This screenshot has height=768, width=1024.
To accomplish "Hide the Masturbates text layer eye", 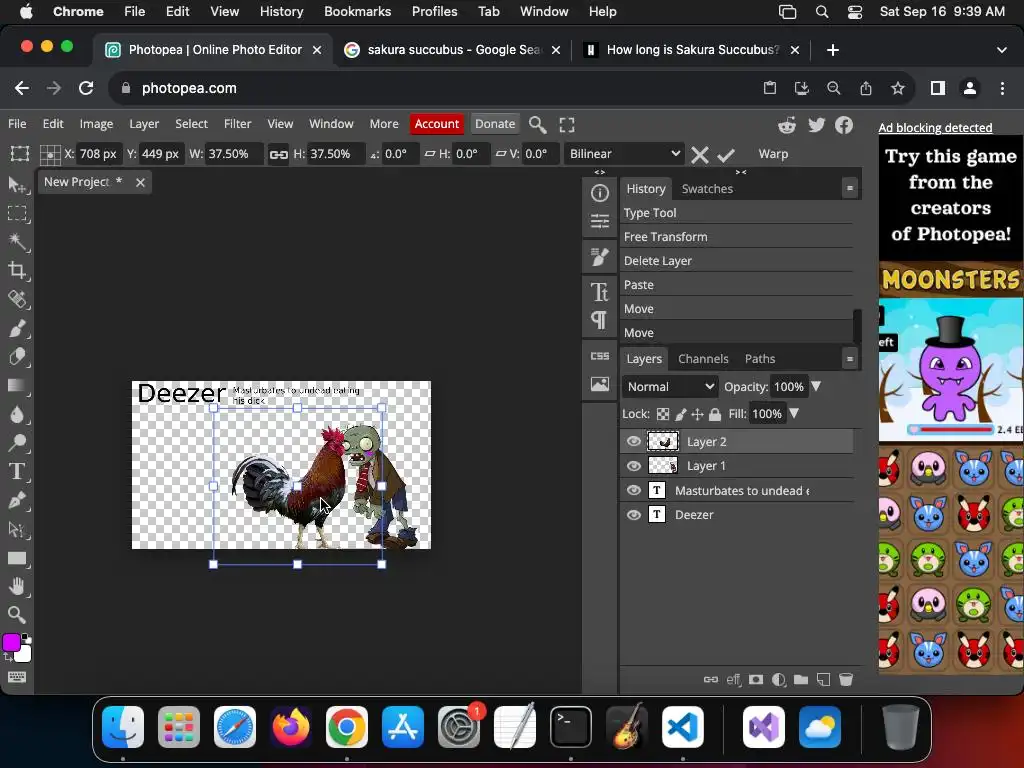I will pyautogui.click(x=633, y=490).
